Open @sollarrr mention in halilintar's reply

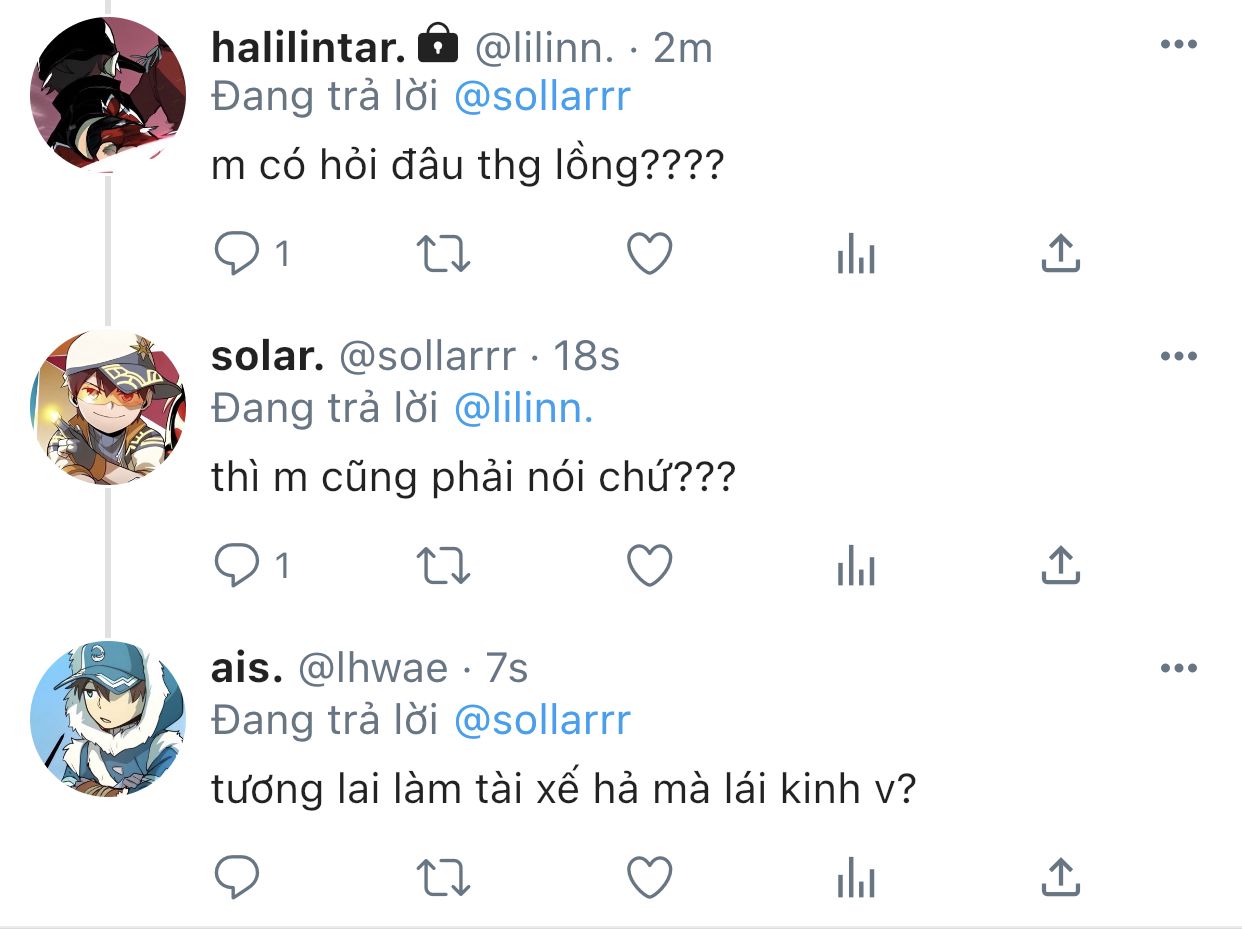pos(542,97)
